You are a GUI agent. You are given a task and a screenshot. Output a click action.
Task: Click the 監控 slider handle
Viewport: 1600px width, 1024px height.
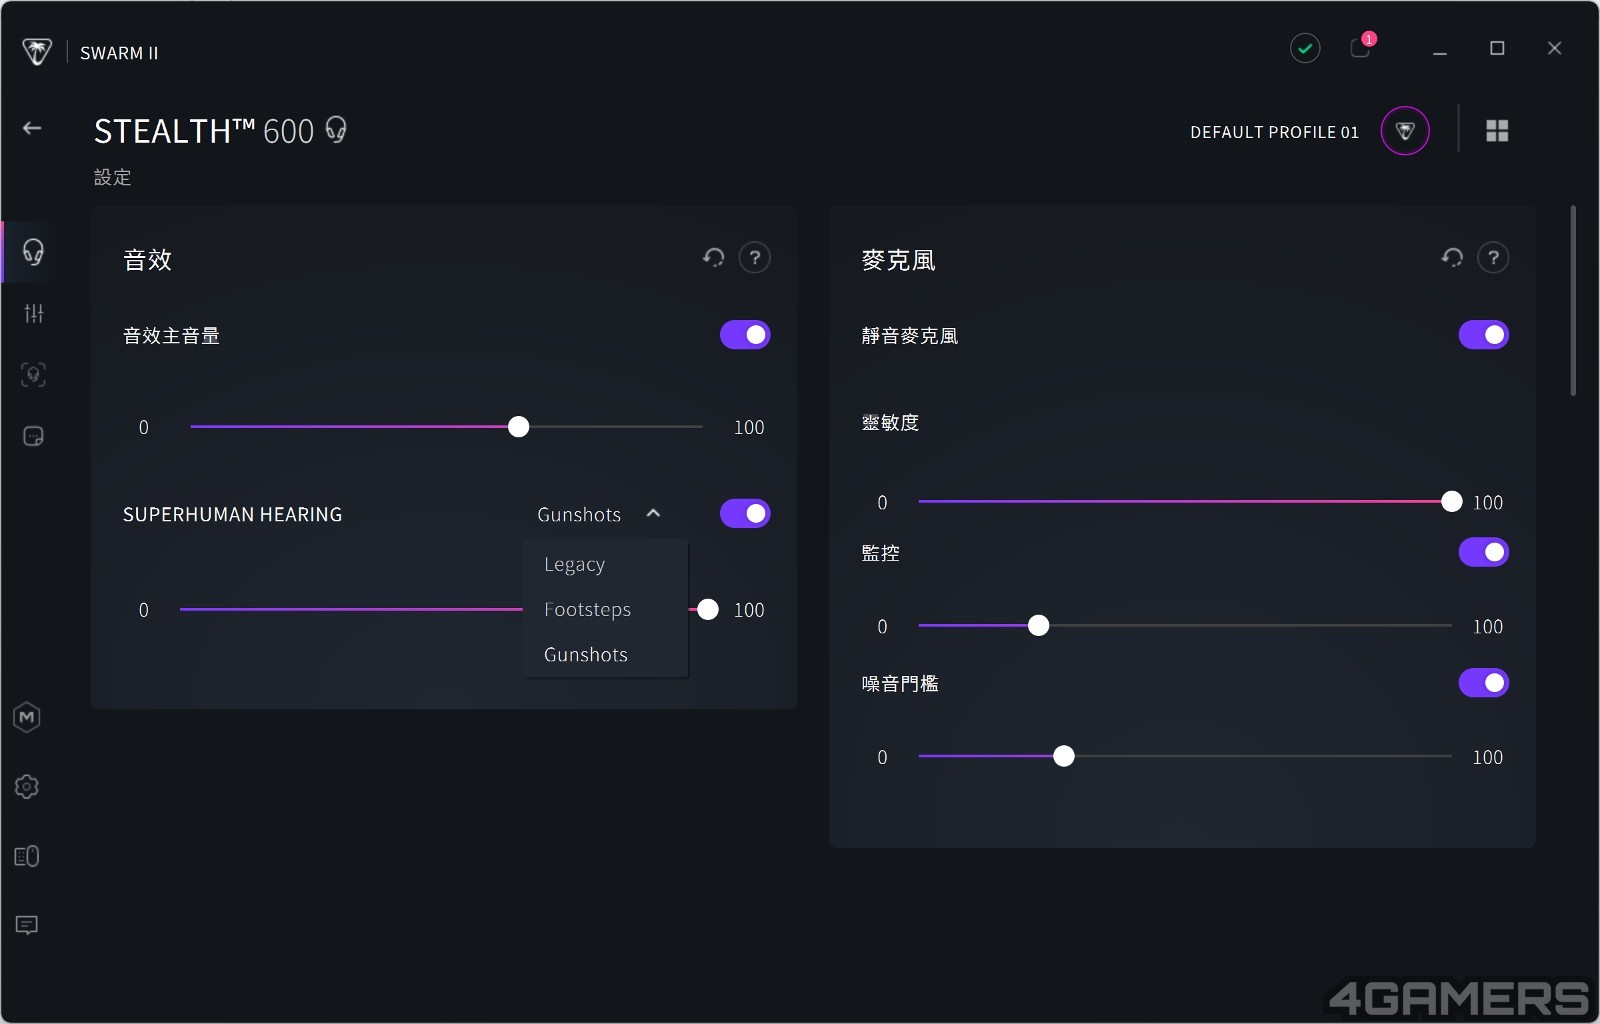point(1039,626)
